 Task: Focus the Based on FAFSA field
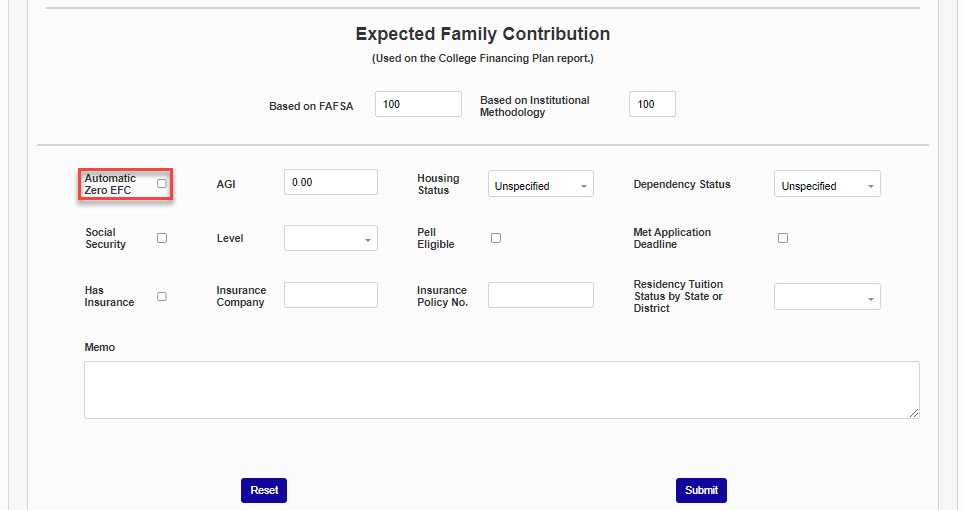(x=418, y=104)
